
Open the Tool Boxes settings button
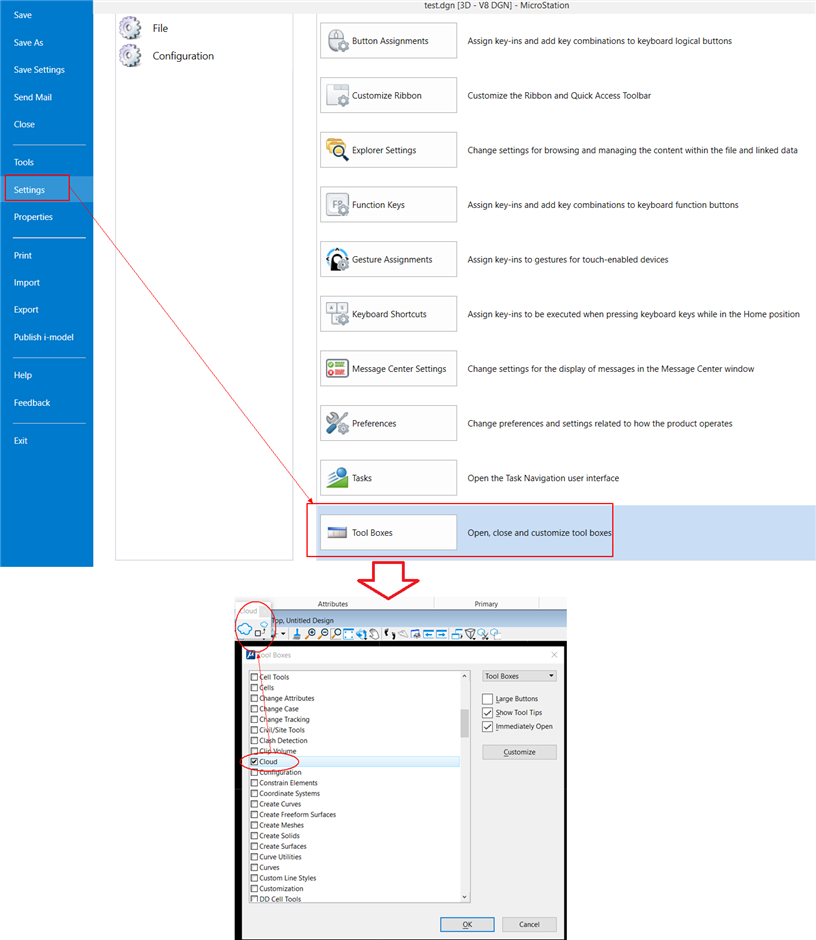(389, 532)
